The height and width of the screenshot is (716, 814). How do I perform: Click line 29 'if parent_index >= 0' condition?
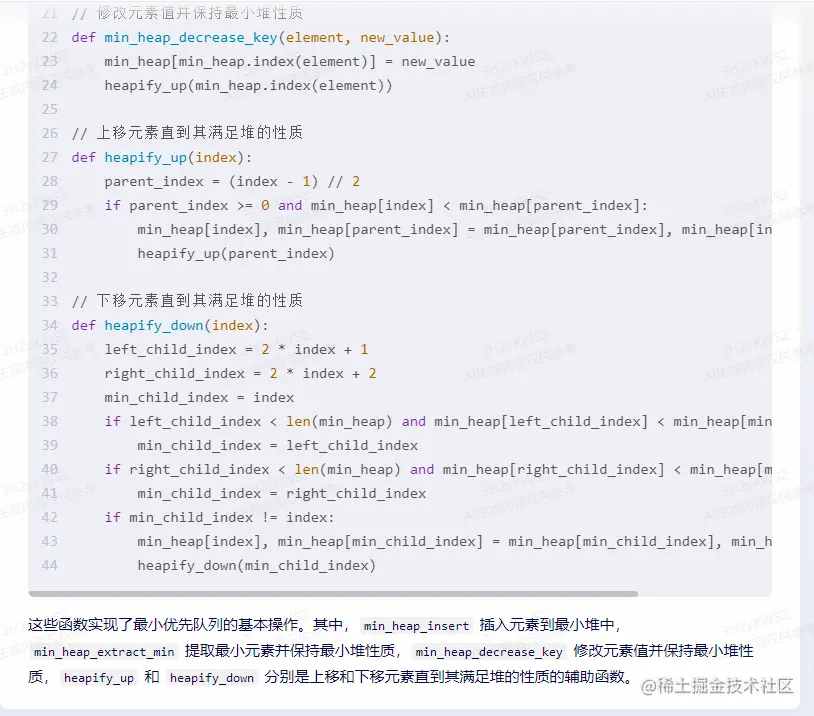coord(376,206)
